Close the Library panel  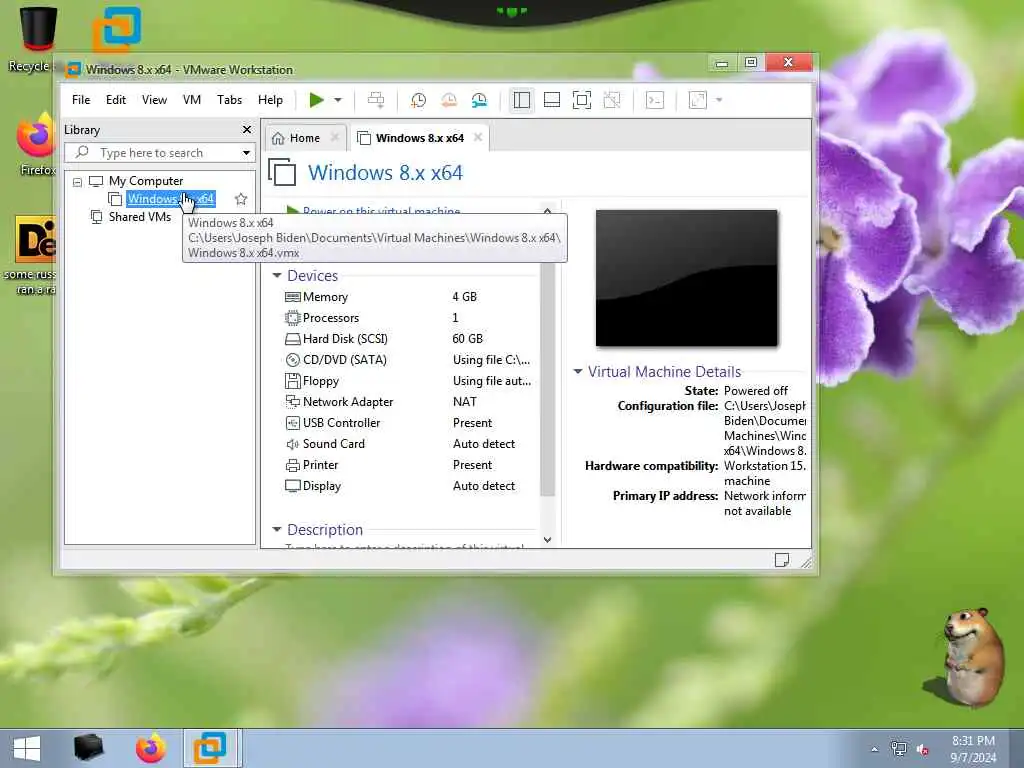(x=247, y=129)
